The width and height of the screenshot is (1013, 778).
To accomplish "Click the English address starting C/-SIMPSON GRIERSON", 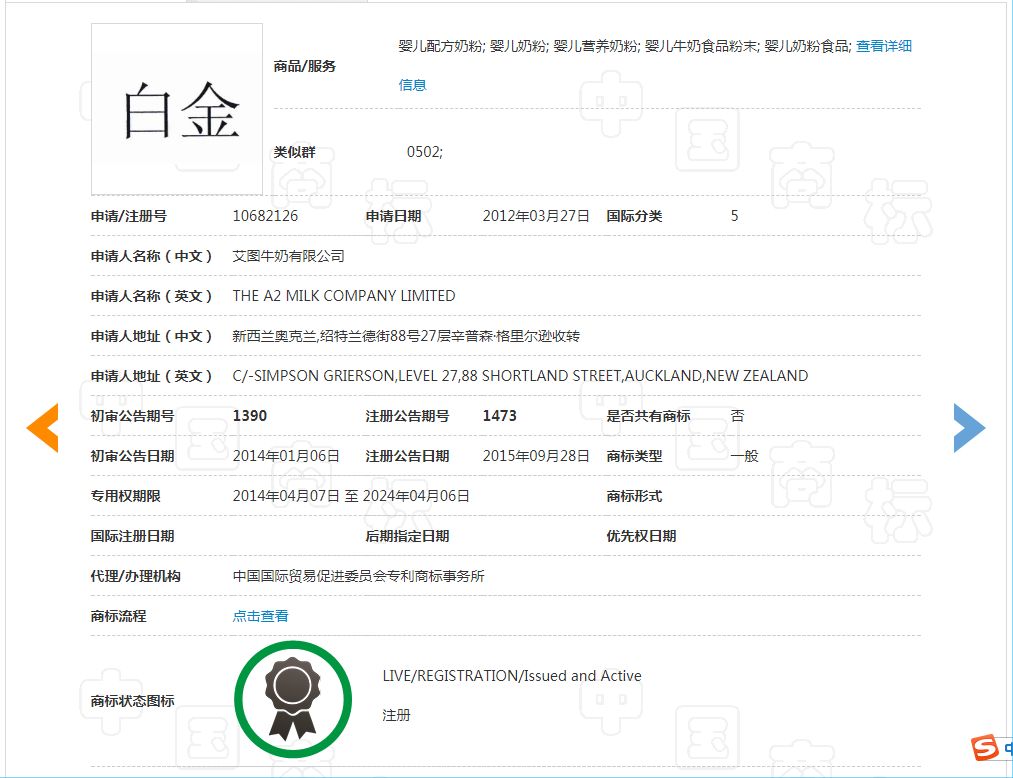I will point(520,376).
